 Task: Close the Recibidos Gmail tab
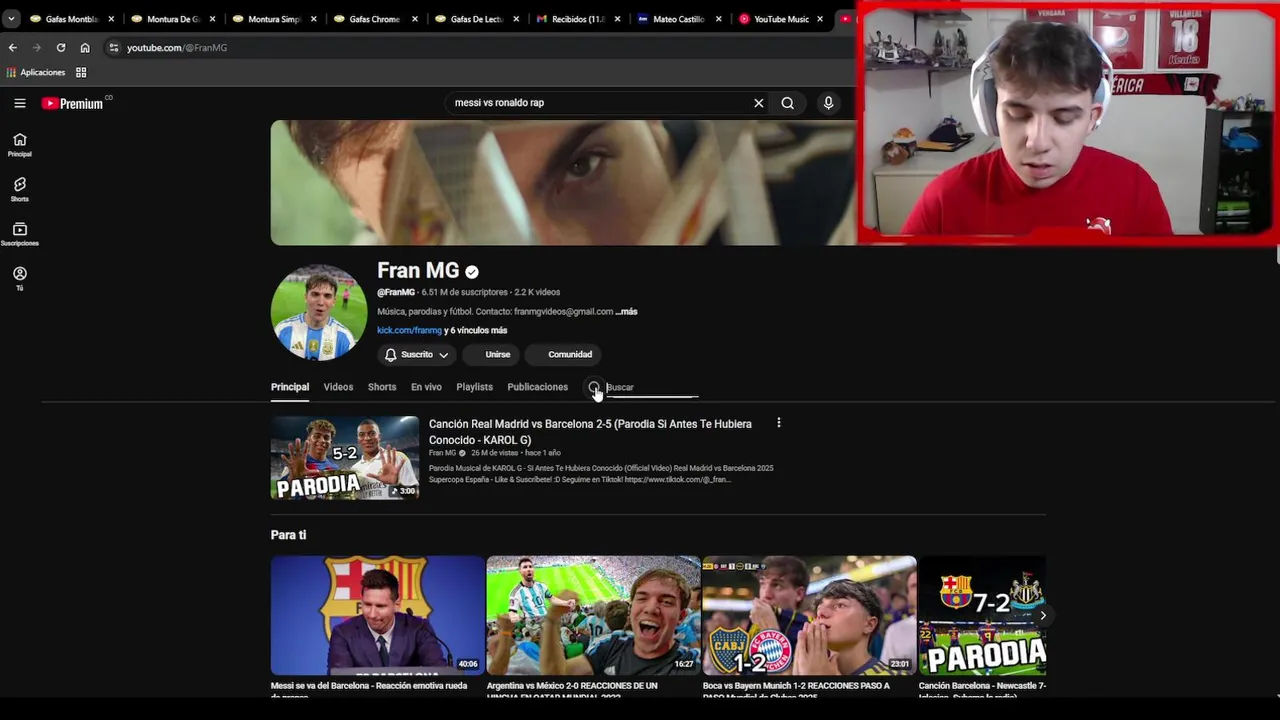click(x=617, y=19)
